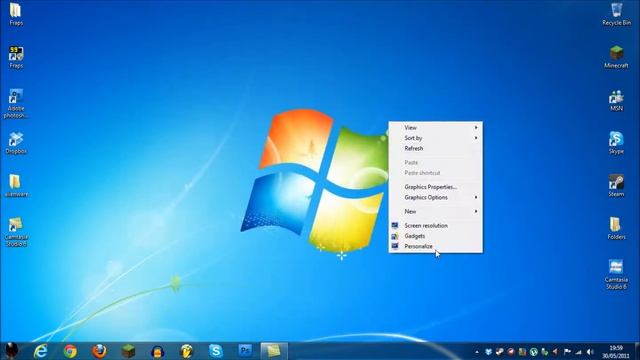Choose Screen resolution from context menu
This screenshot has width=640, height=360.
click(436, 226)
